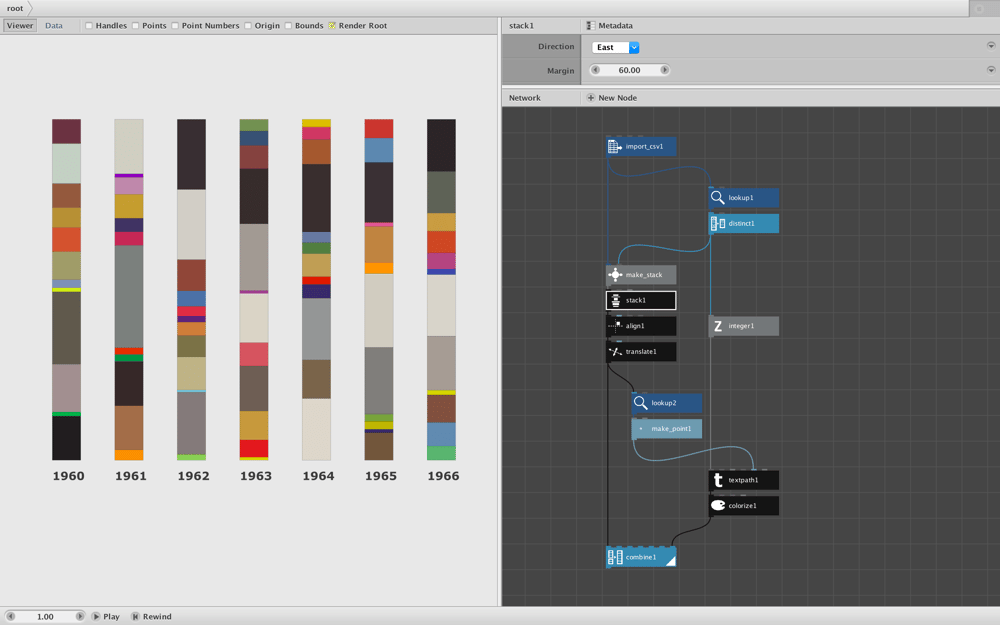Click the colorize1 palette icon
The image size is (1000, 625).
[717, 505]
